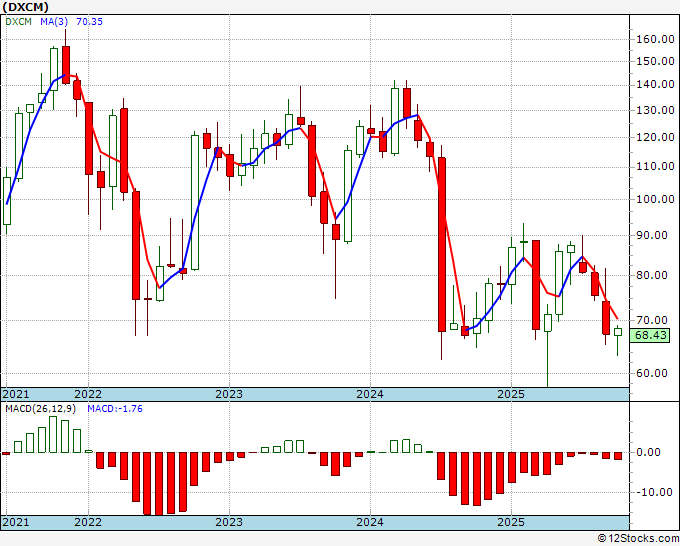The image size is (680, 546).
Task: Click the (DXCM) chart title
Action: (x=25, y=7)
